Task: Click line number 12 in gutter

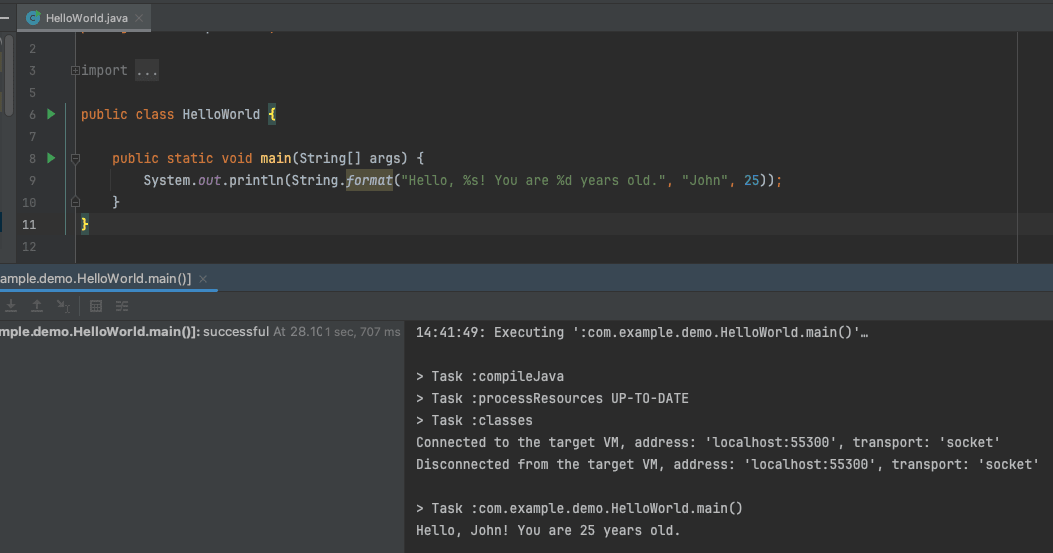Action: [x=29, y=247]
